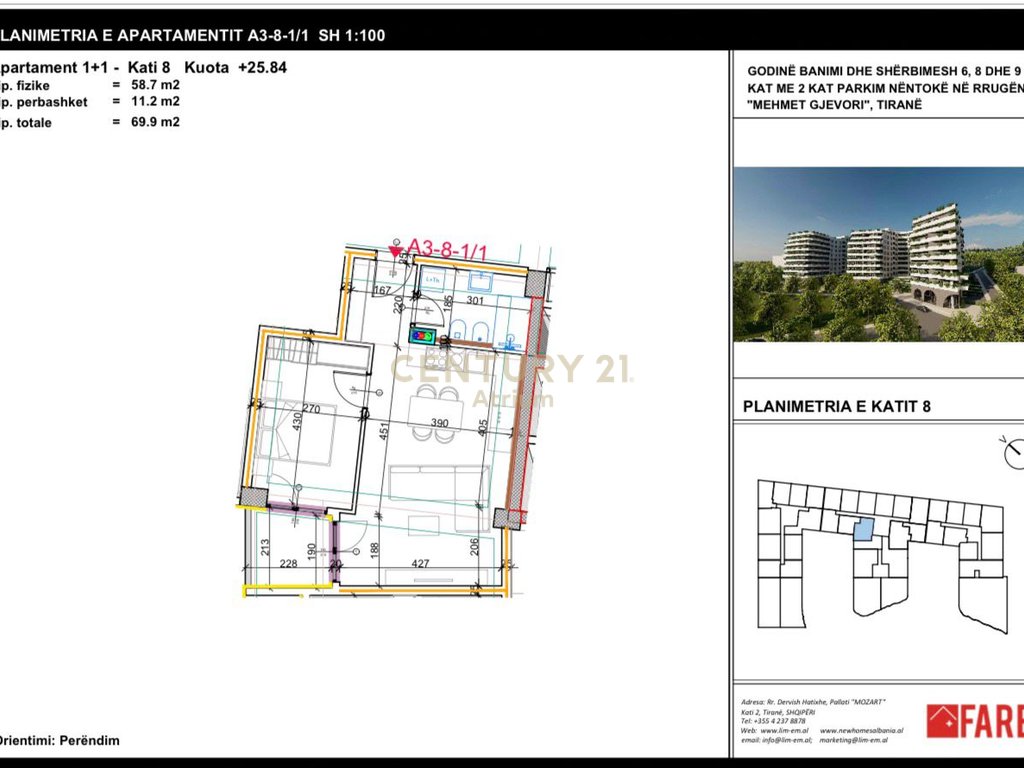This screenshot has height=768, width=1024.
Task: Click the highlighted blue unit on floor map
Action: [x=863, y=530]
